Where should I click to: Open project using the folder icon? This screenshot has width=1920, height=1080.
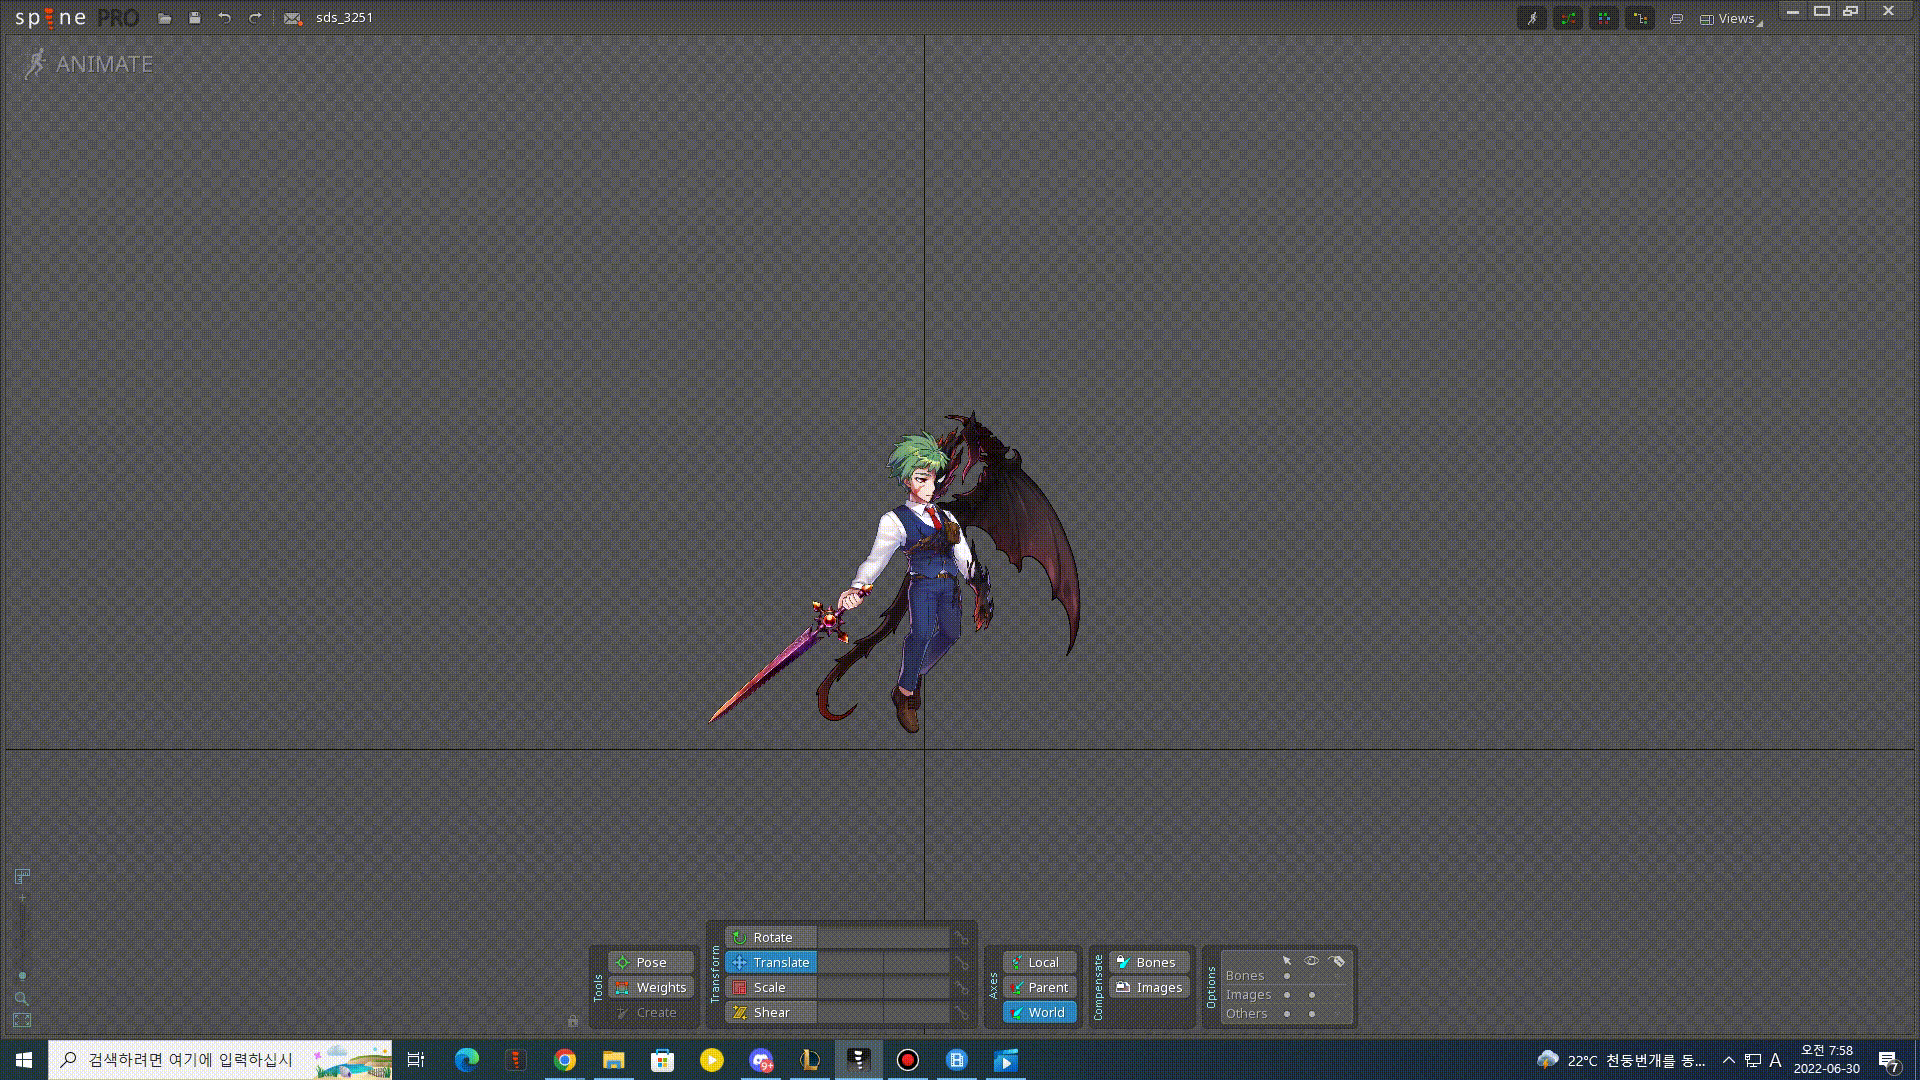[x=165, y=18]
